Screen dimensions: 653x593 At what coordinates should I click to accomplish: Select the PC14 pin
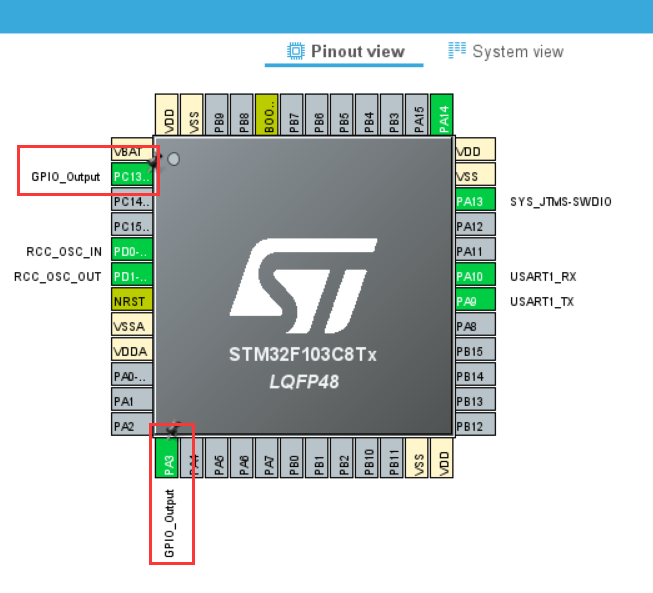coord(132,201)
